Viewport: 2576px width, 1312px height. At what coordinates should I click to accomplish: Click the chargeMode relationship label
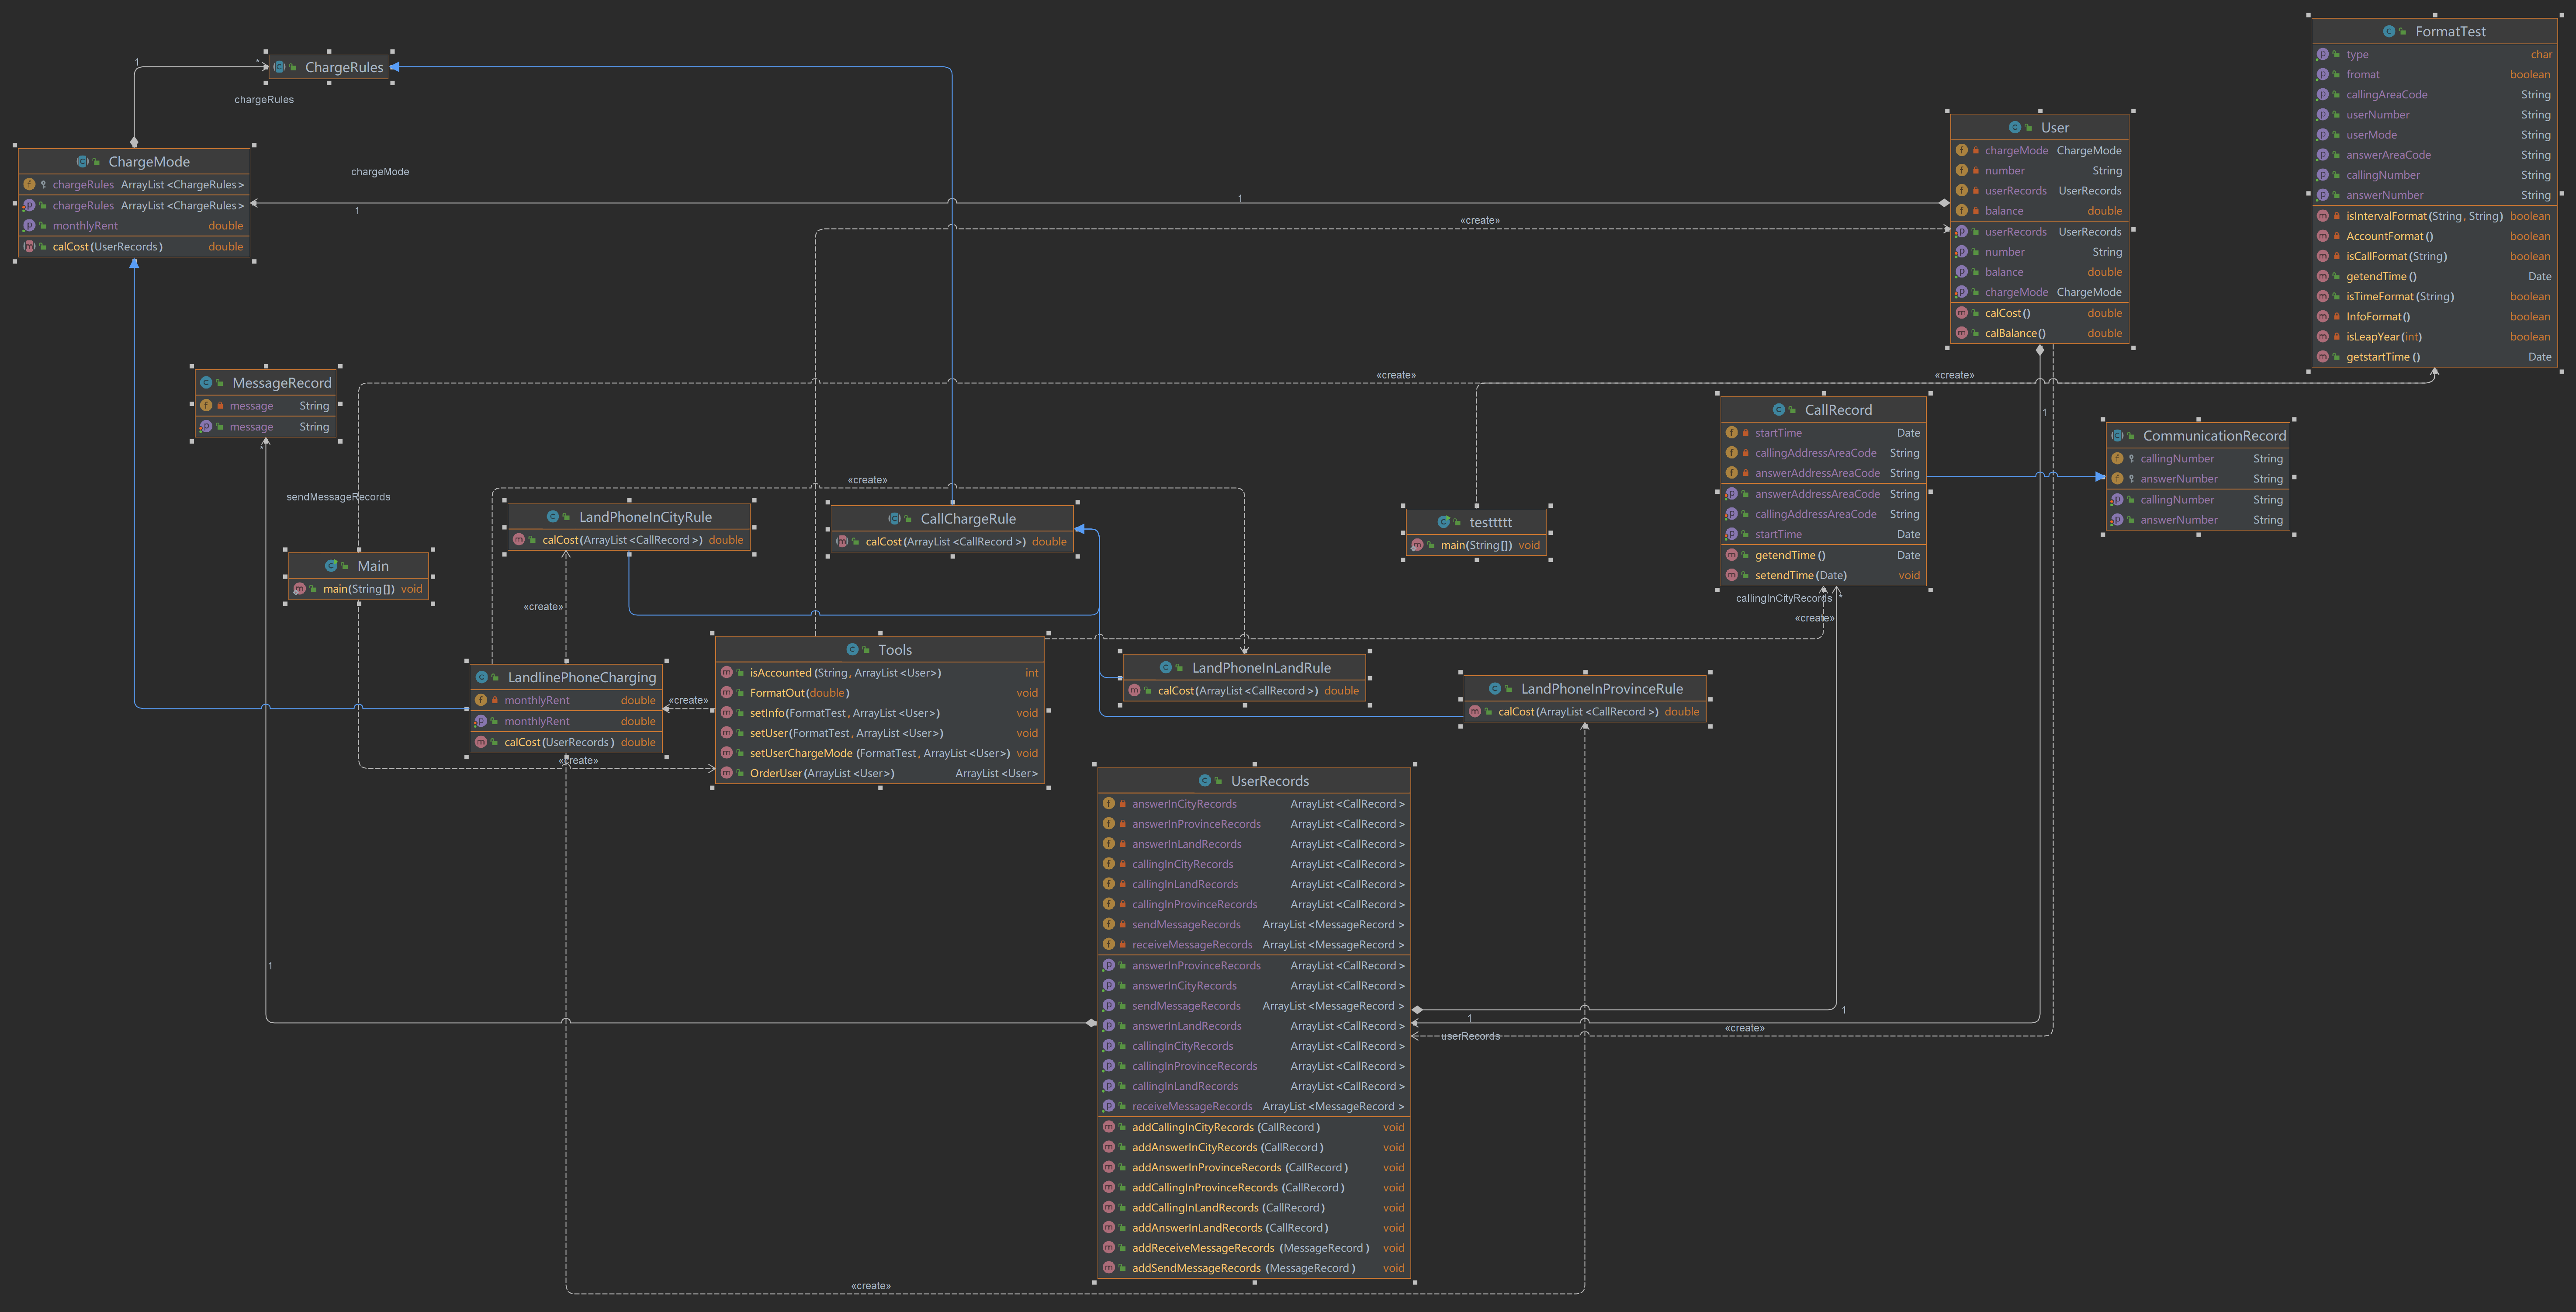click(380, 172)
